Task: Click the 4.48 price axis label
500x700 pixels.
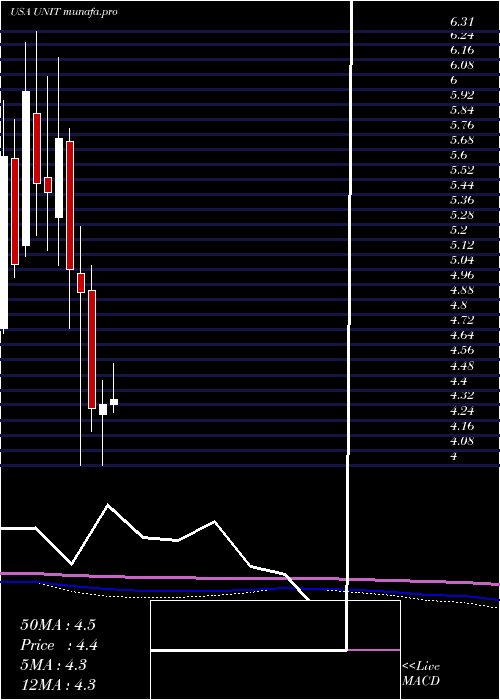Action: (462, 366)
